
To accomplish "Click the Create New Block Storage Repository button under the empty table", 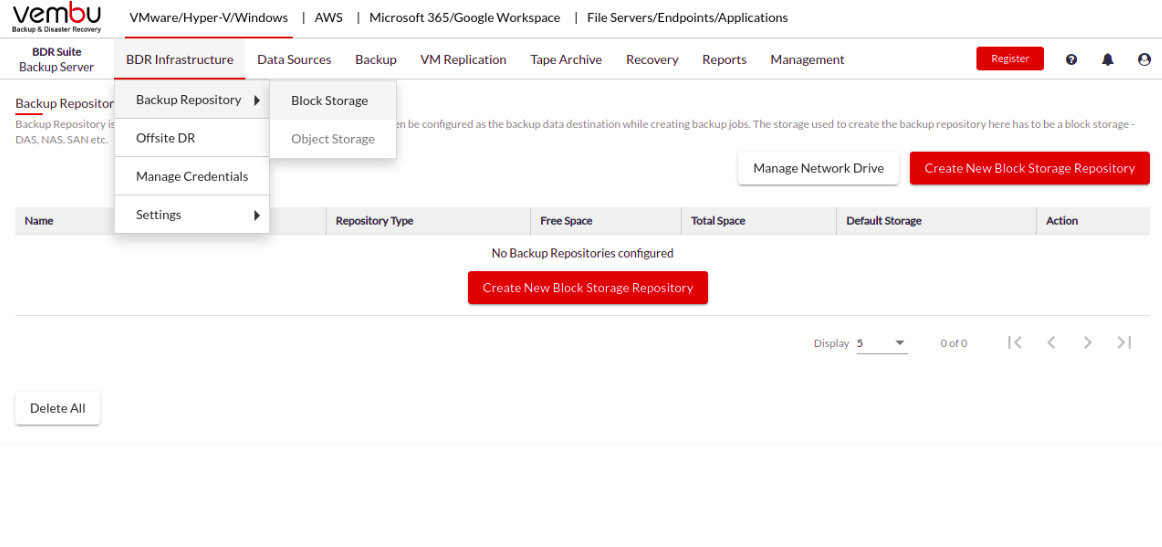I will pyautogui.click(x=588, y=288).
